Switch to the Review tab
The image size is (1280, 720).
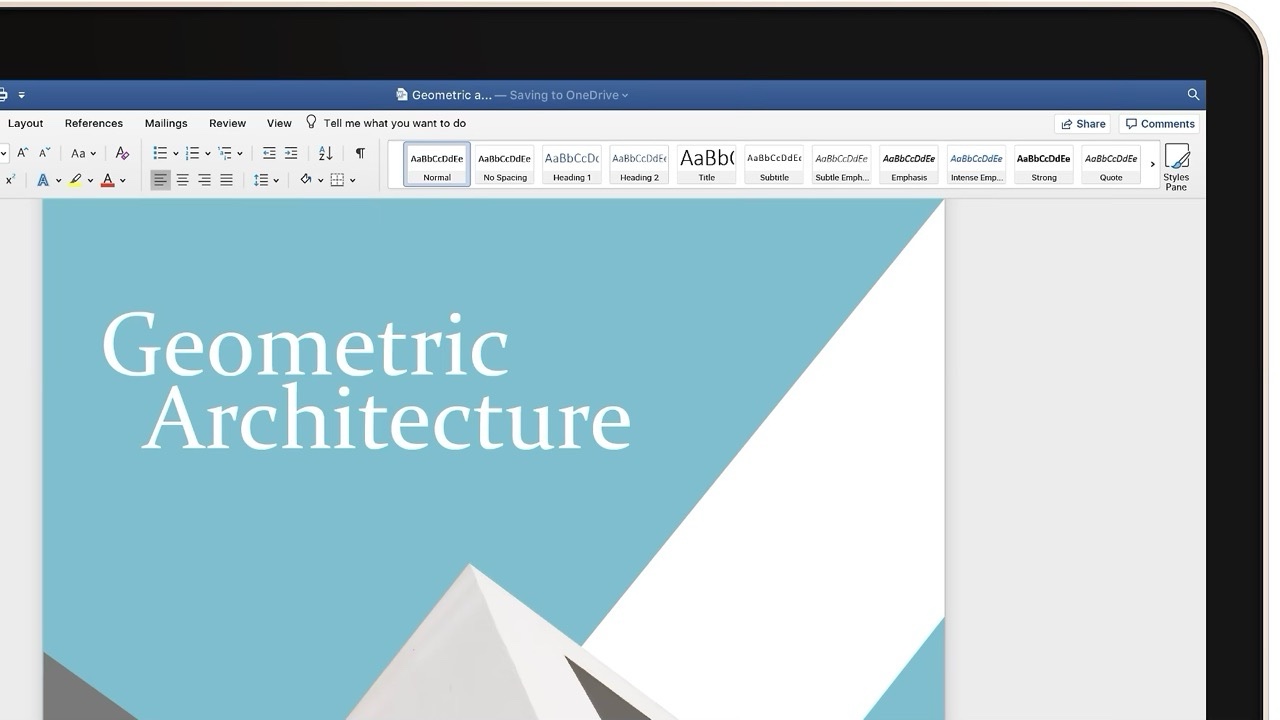point(227,123)
